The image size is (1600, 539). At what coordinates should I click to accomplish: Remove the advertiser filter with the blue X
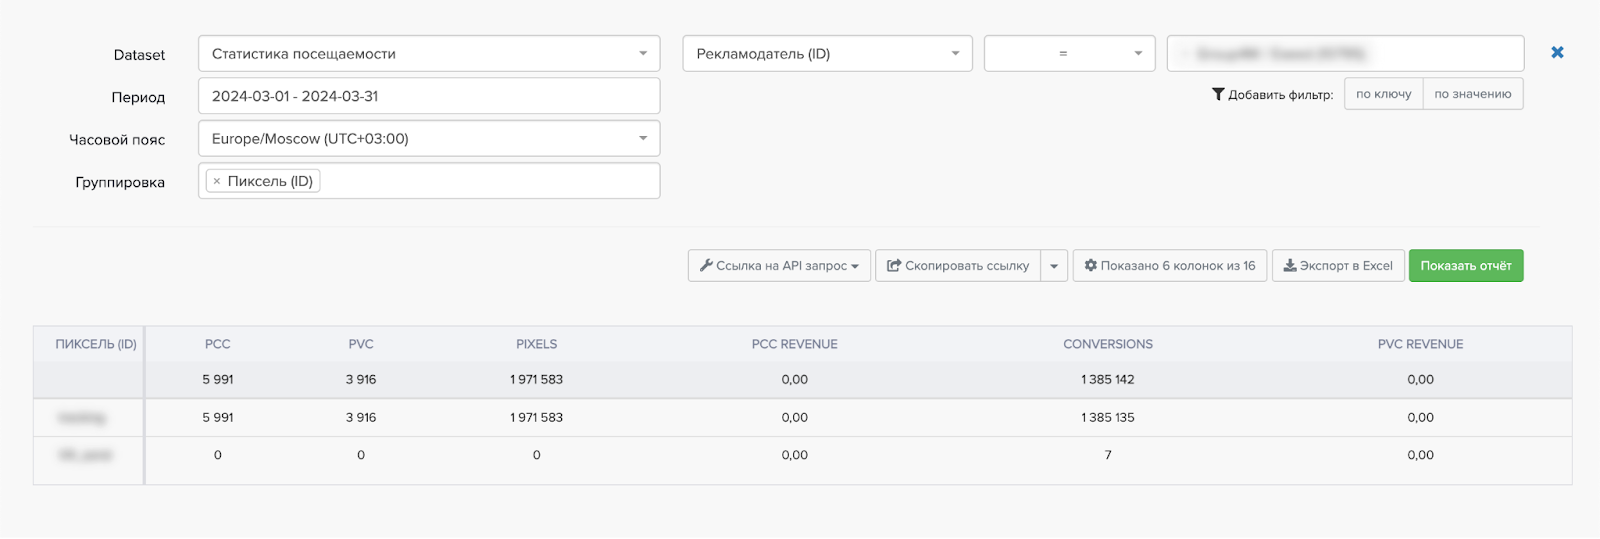(1557, 53)
